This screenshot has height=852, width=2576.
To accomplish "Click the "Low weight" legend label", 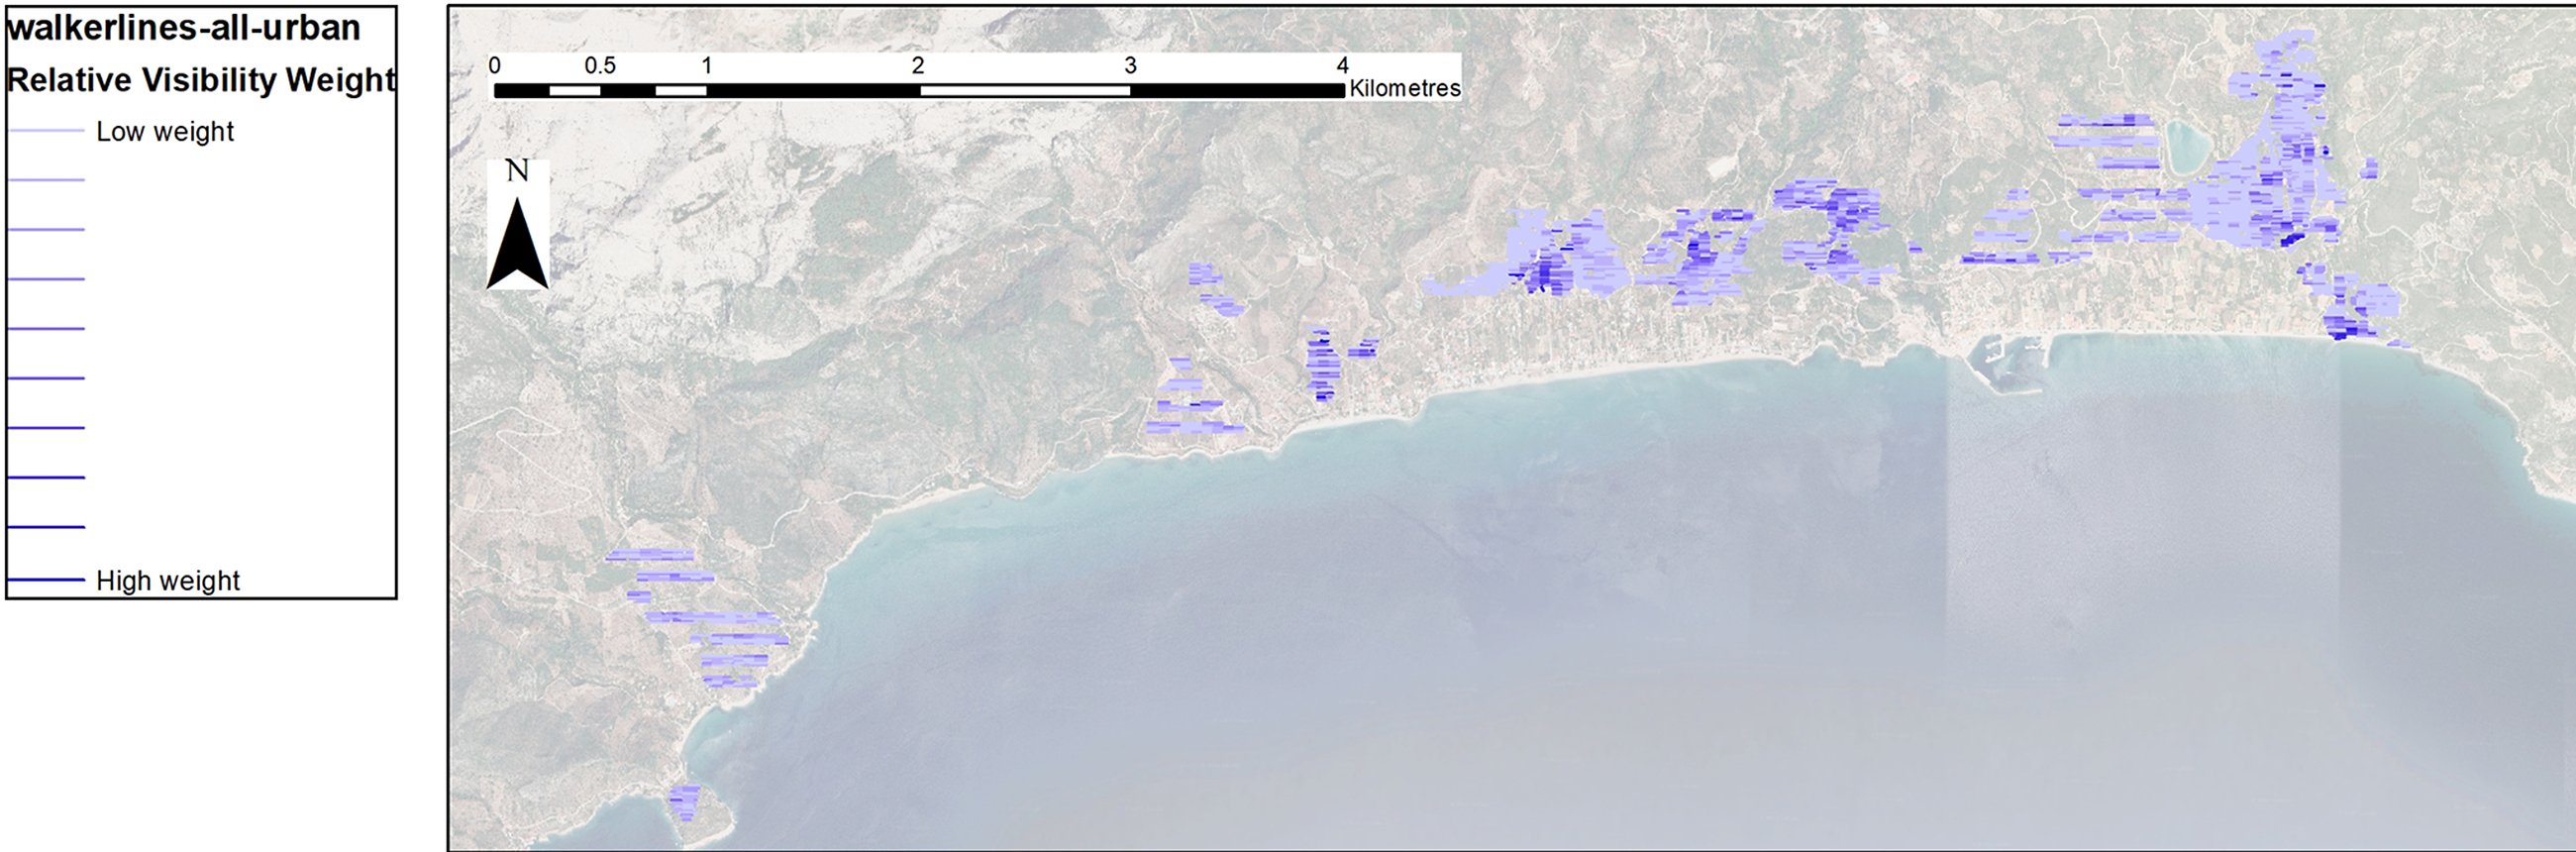I will tap(165, 132).
